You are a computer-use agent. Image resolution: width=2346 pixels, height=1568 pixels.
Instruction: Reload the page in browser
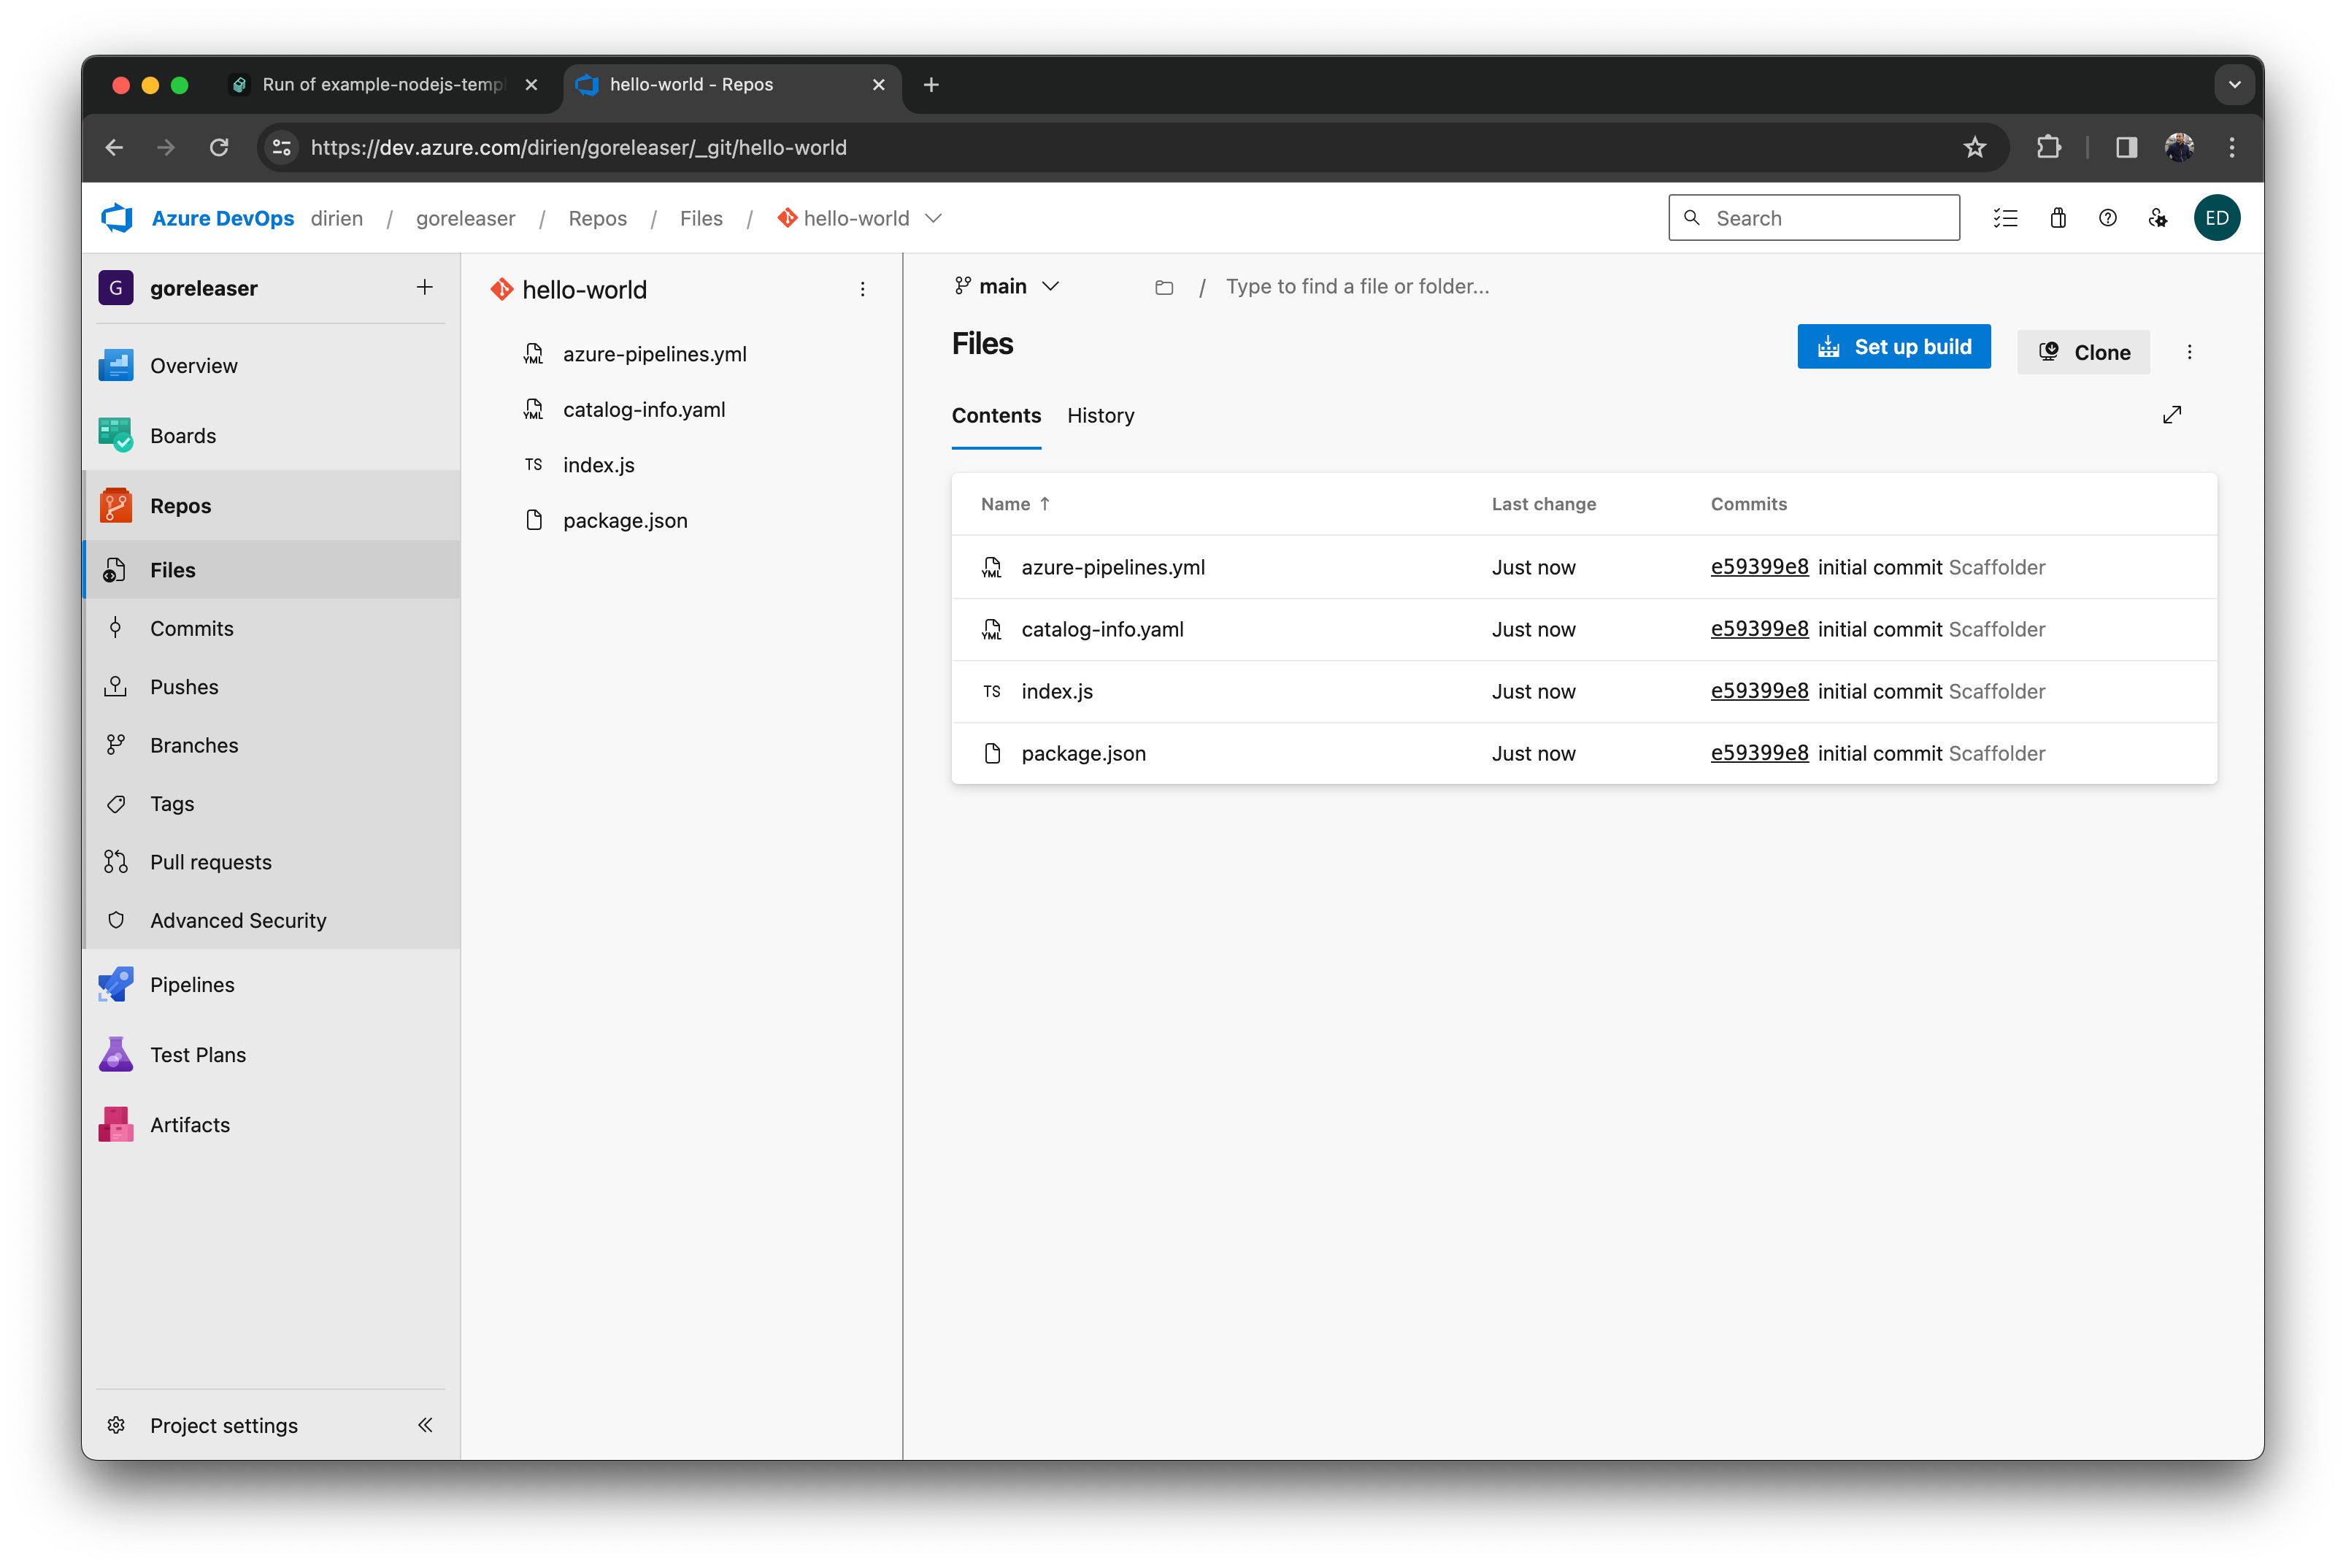coord(219,148)
